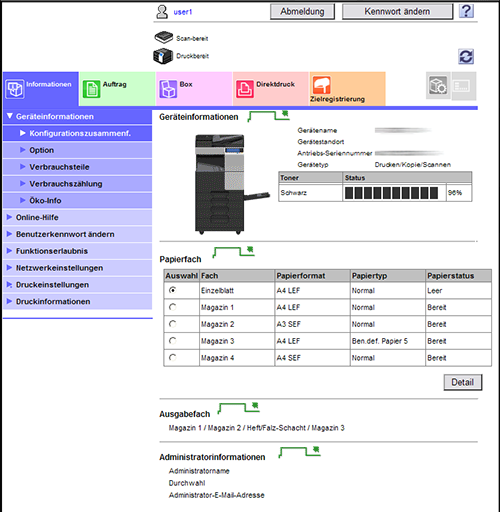Switch to the Direktdruck tab
This screenshot has height=512, width=500.
[x=271, y=89]
